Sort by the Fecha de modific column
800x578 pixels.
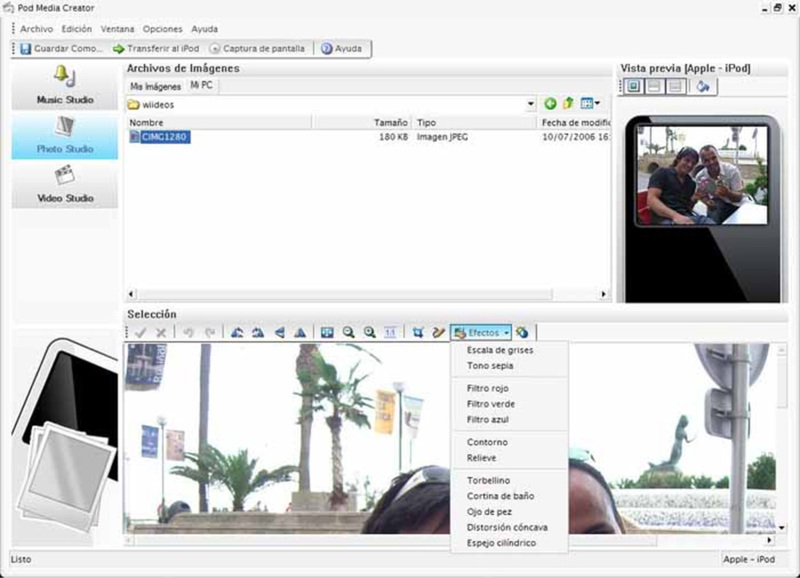[x=574, y=122]
